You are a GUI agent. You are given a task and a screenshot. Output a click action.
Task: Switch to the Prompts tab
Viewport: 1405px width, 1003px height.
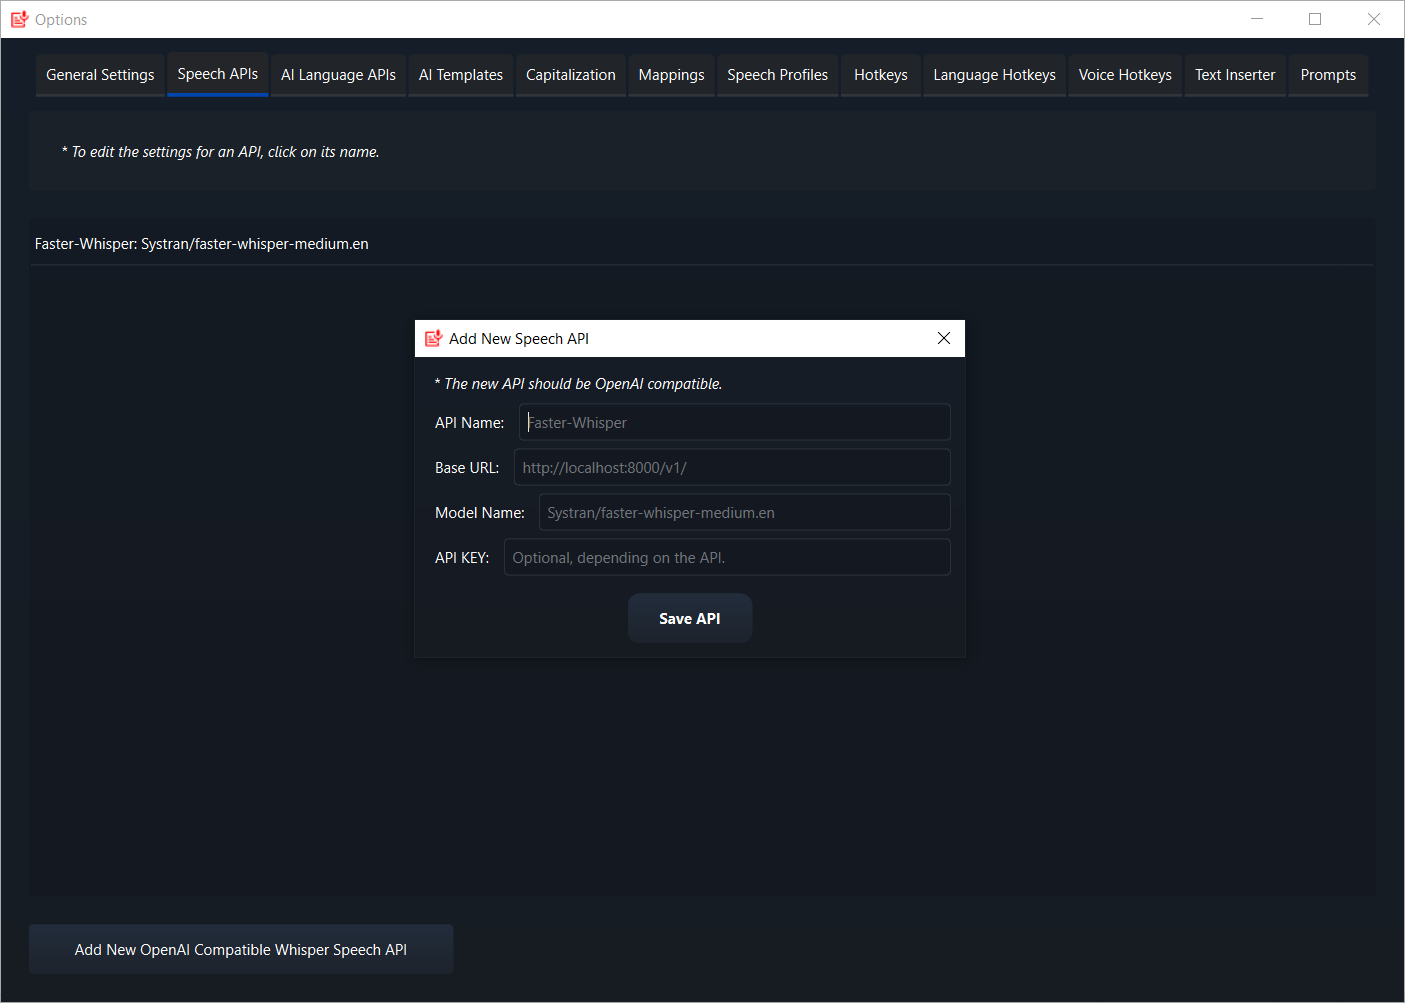coord(1328,74)
